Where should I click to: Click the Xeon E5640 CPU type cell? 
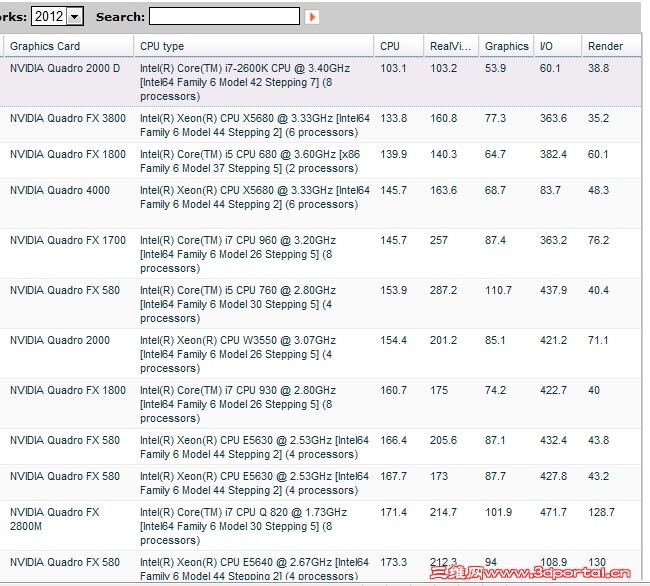click(255, 569)
